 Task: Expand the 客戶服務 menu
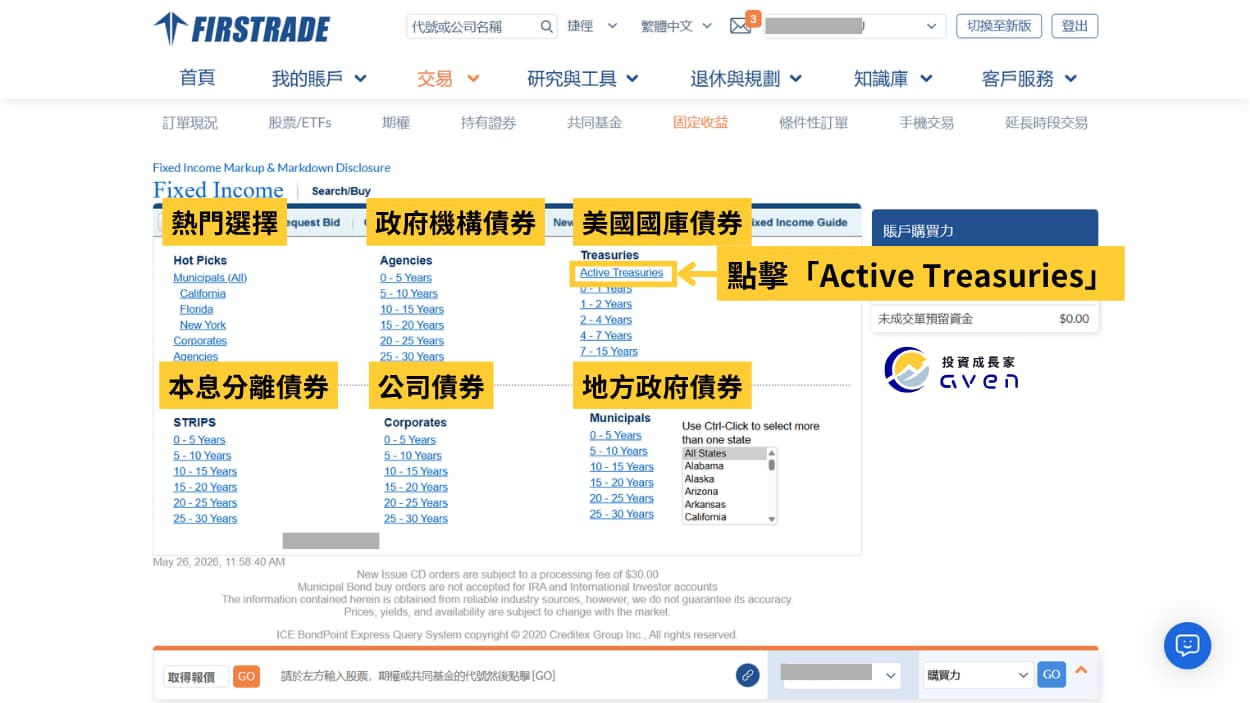pyautogui.click(x=1030, y=78)
